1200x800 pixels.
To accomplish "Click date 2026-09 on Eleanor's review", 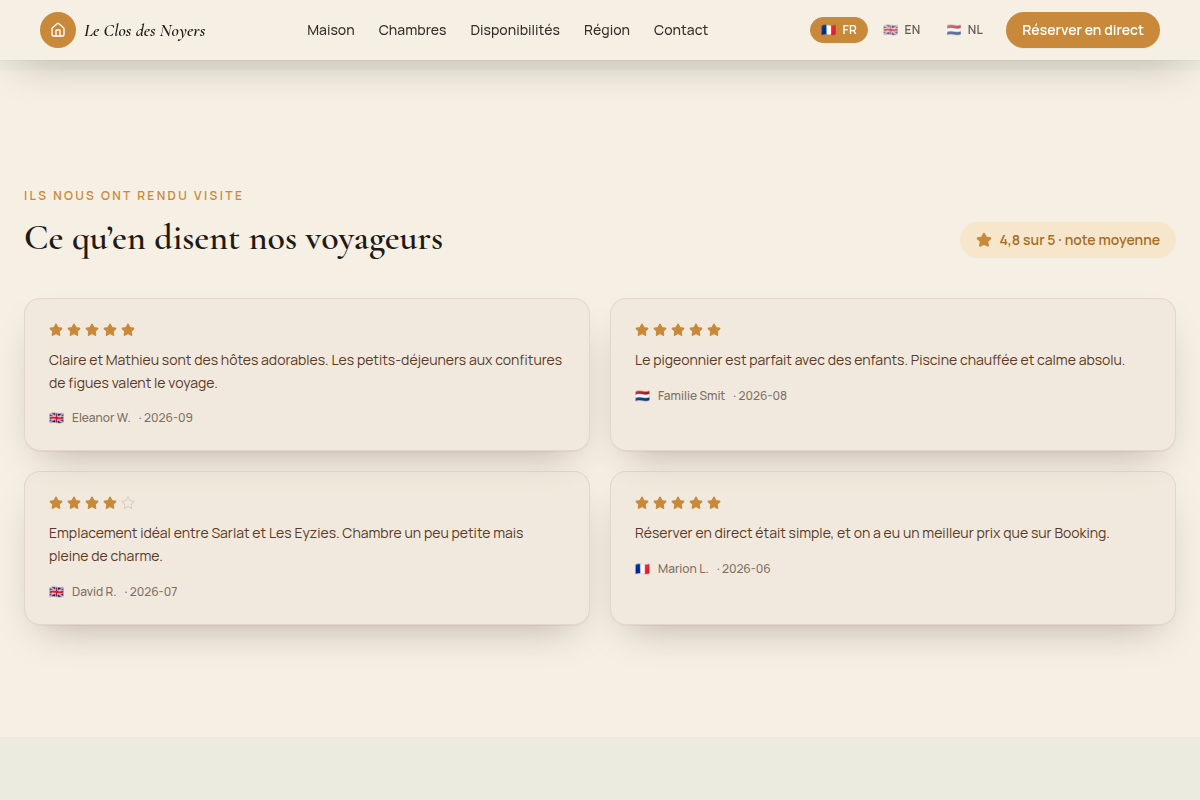I will (x=166, y=418).
